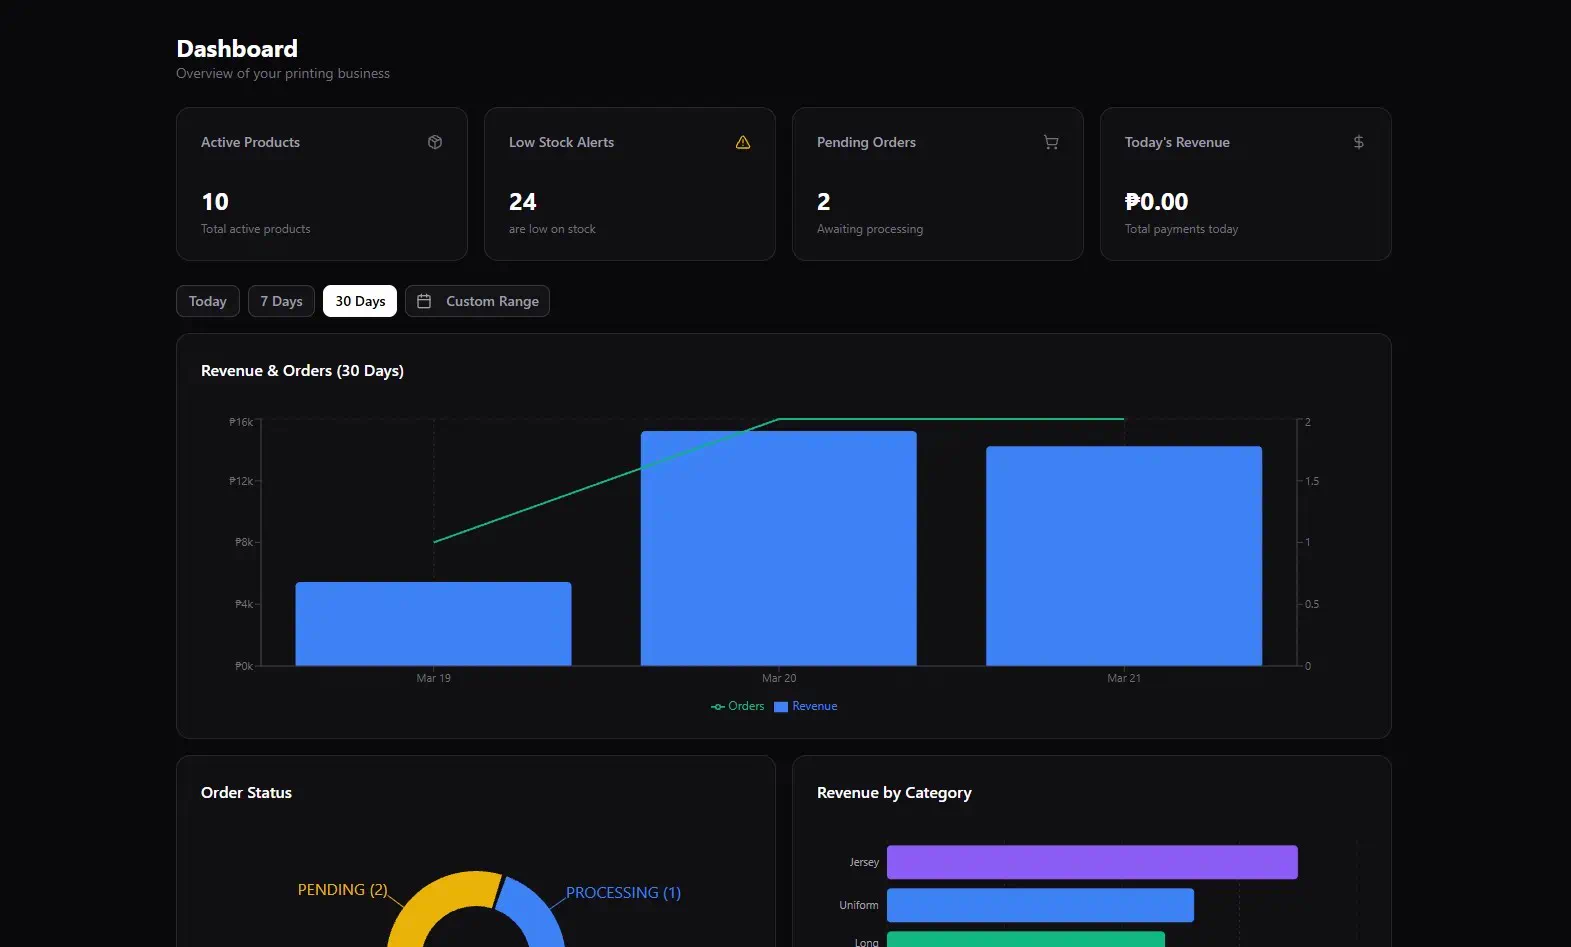The height and width of the screenshot is (947, 1571).
Task: Click the Low Stock Alerts card title
Action: [x=561, y=142]
